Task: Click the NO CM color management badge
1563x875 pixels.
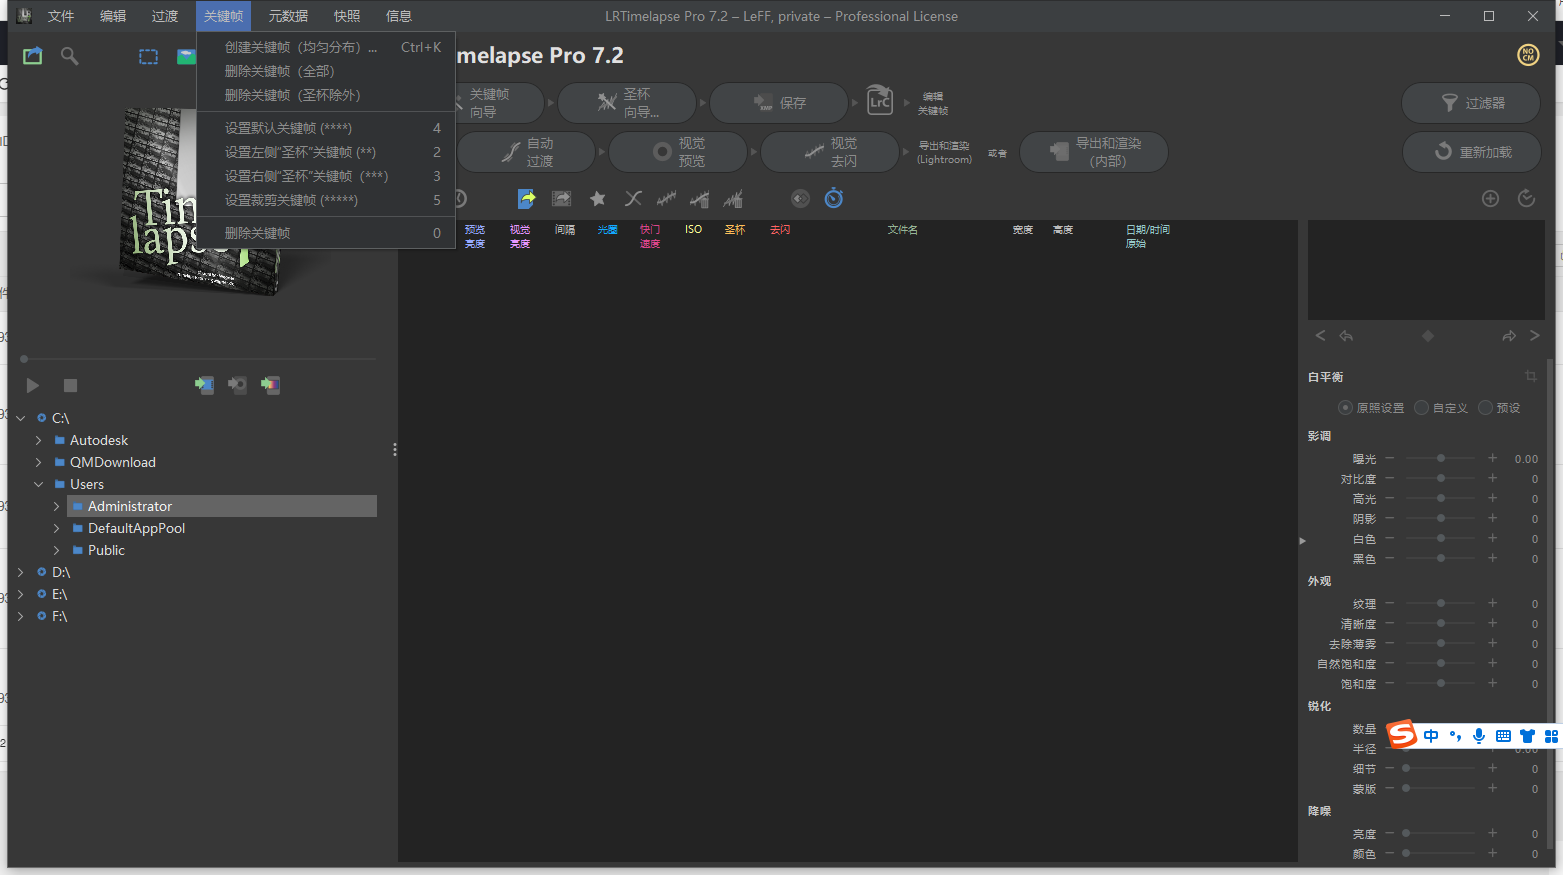Action: tap(1528, 55)
